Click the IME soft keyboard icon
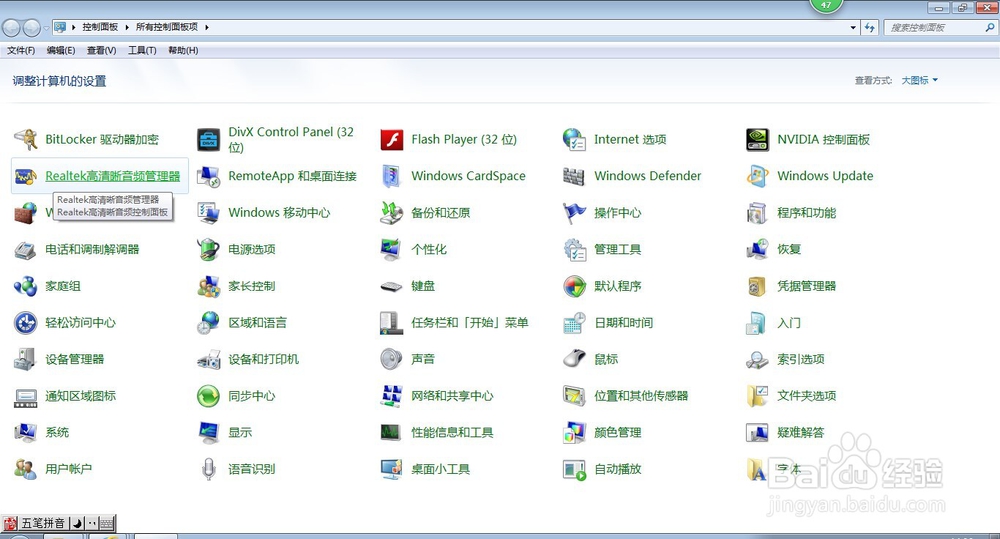The height and width of the screenshot is (539, 1000). coord(107,524)
